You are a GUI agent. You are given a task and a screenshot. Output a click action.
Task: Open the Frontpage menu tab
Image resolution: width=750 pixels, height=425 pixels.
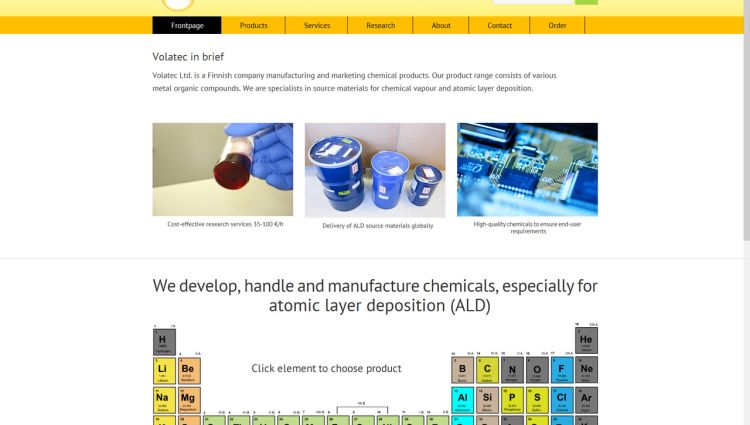pos(187,25)
